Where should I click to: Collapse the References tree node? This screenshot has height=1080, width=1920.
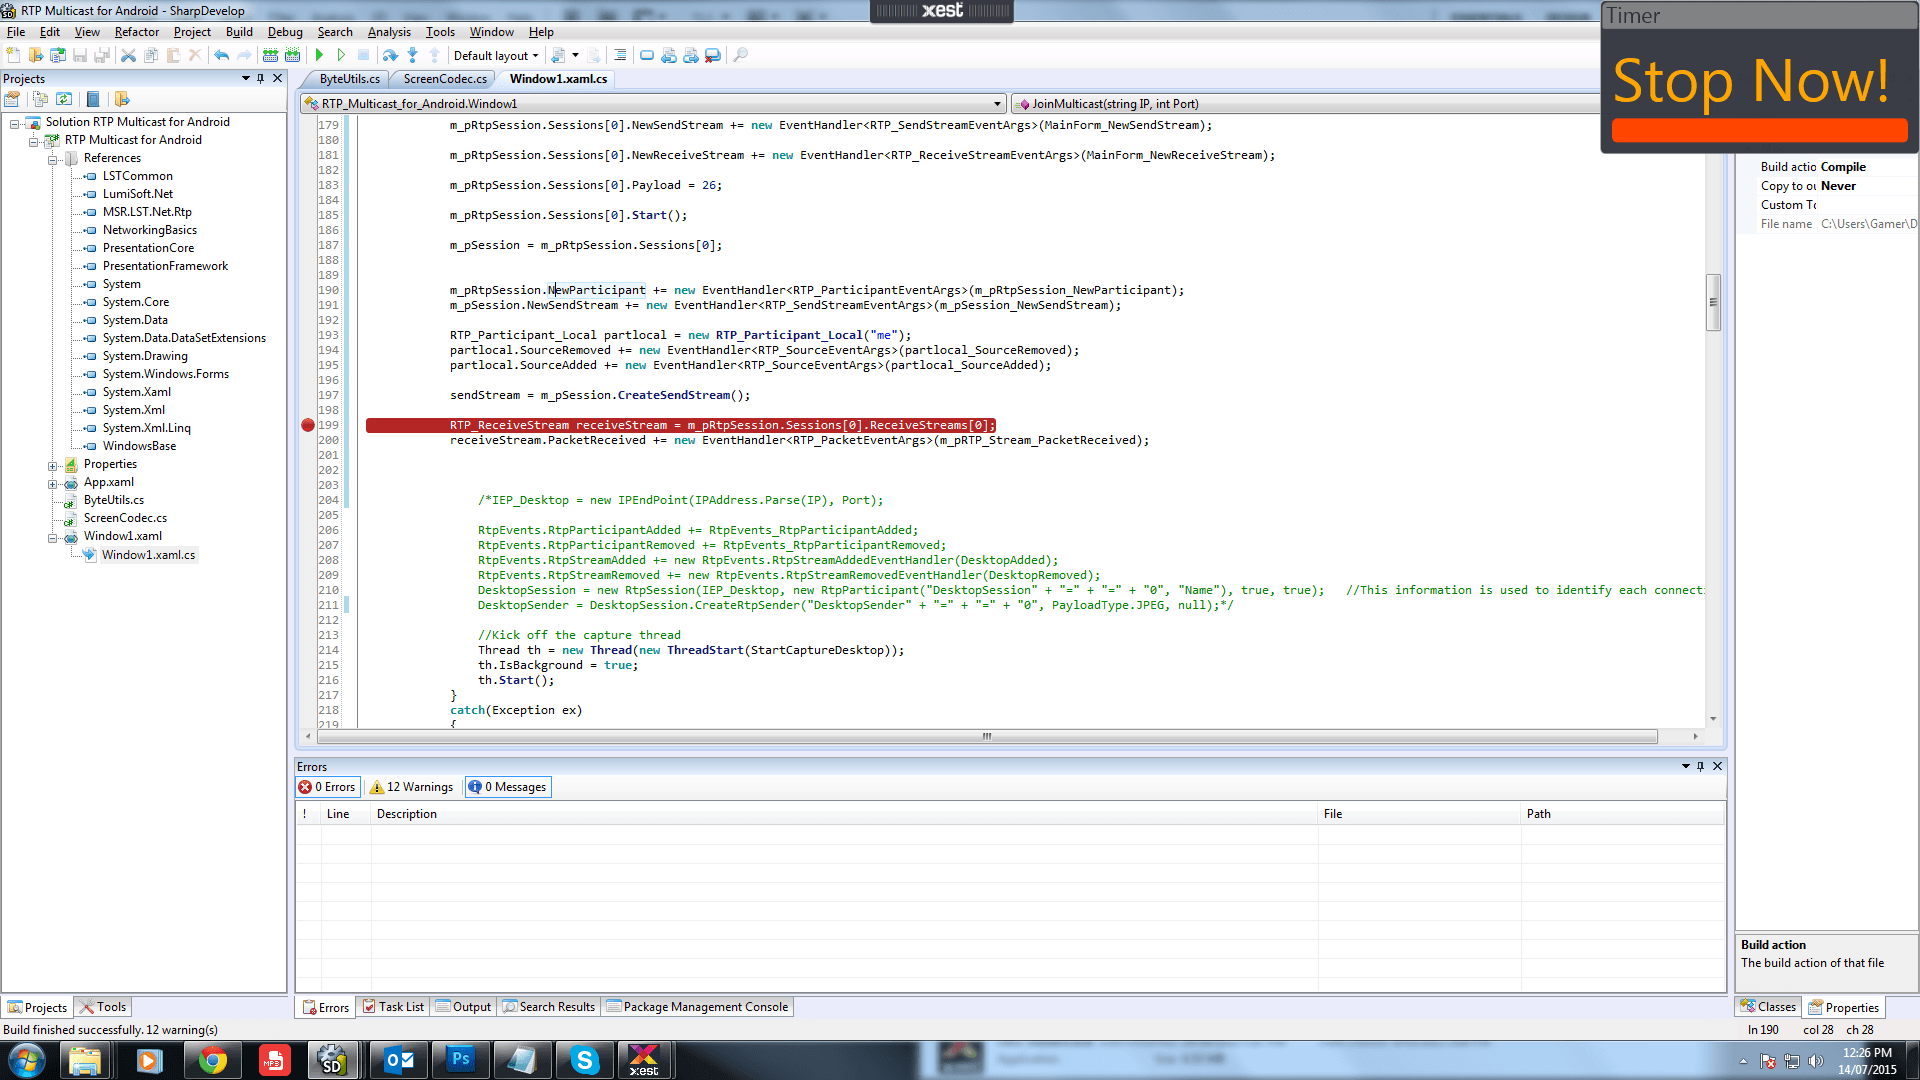53,159
